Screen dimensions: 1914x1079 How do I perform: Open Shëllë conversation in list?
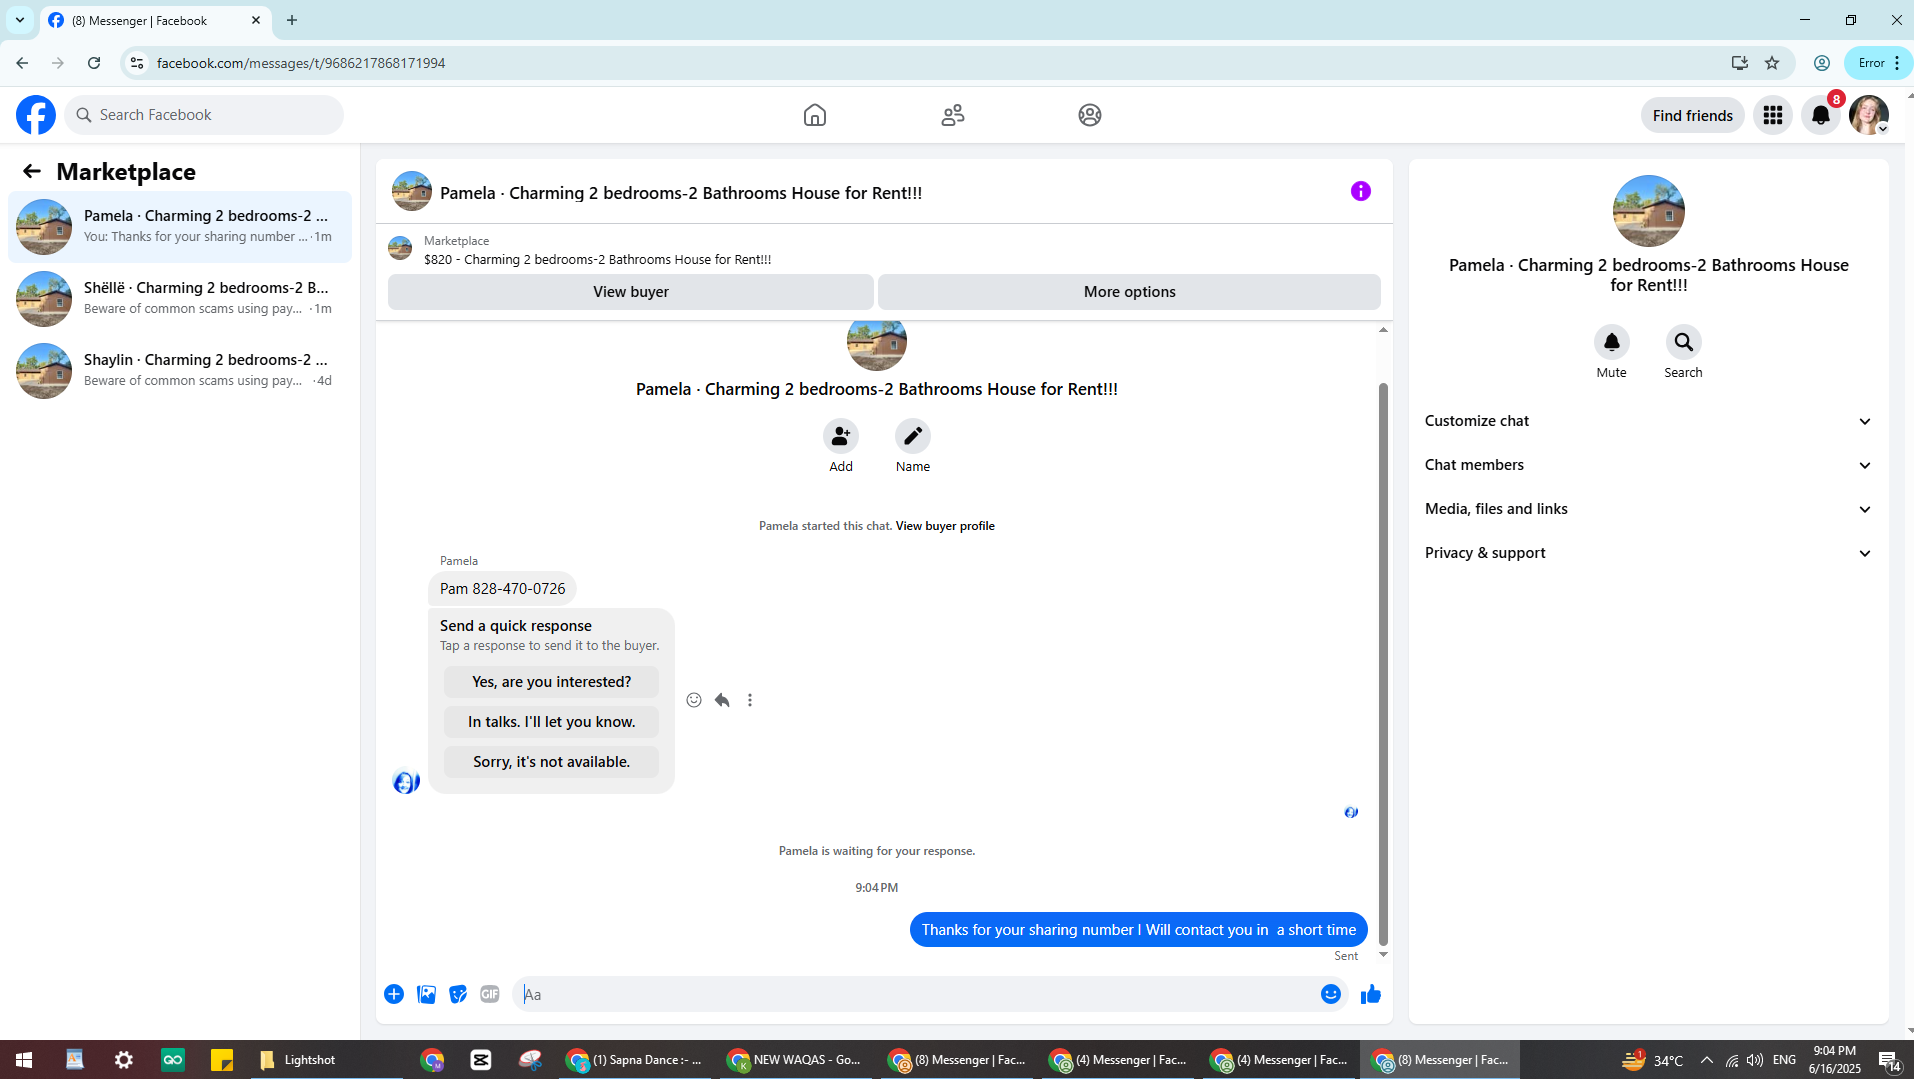180,299
